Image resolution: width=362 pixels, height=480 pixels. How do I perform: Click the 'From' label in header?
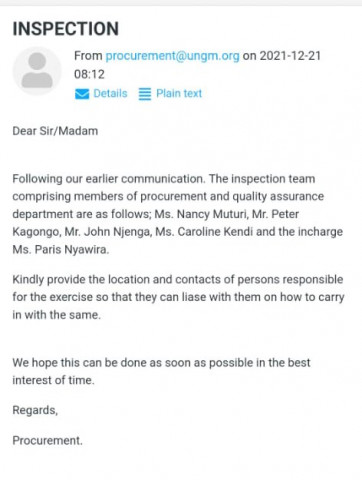[x=88, y=56]
